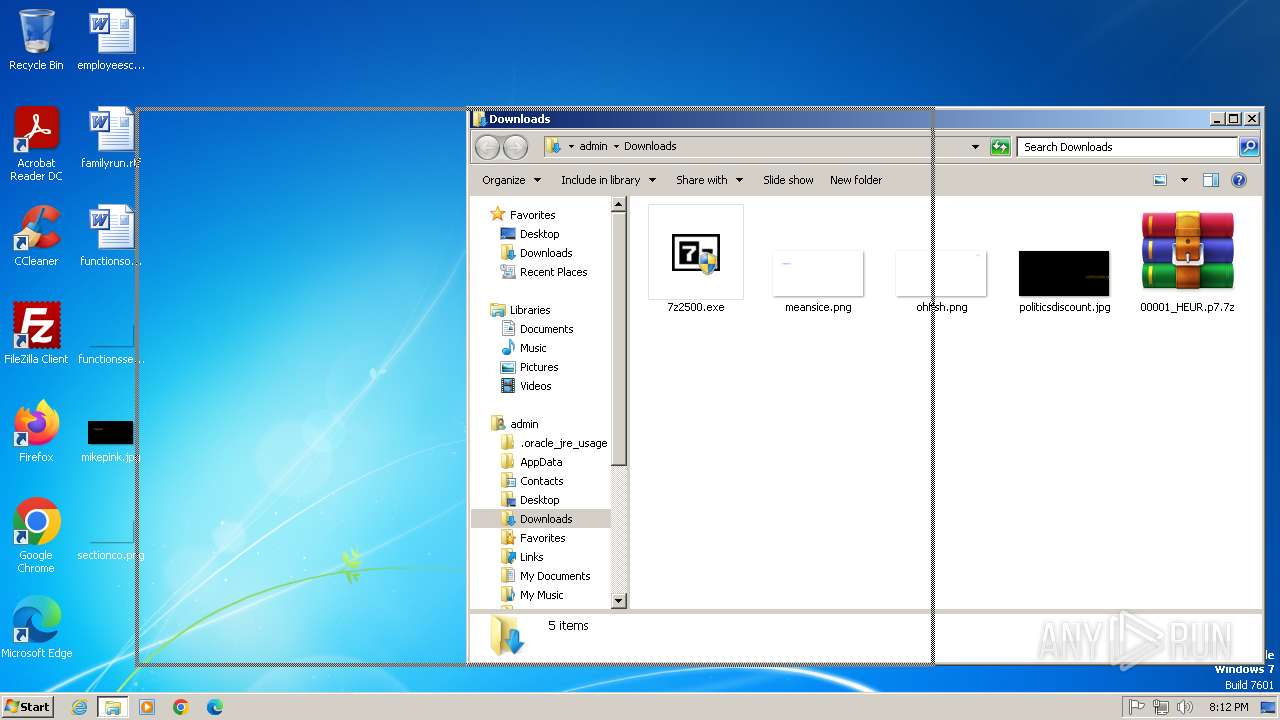Open Windows Media Player from taskbar
1280x720 pixels.
(147, 707)
